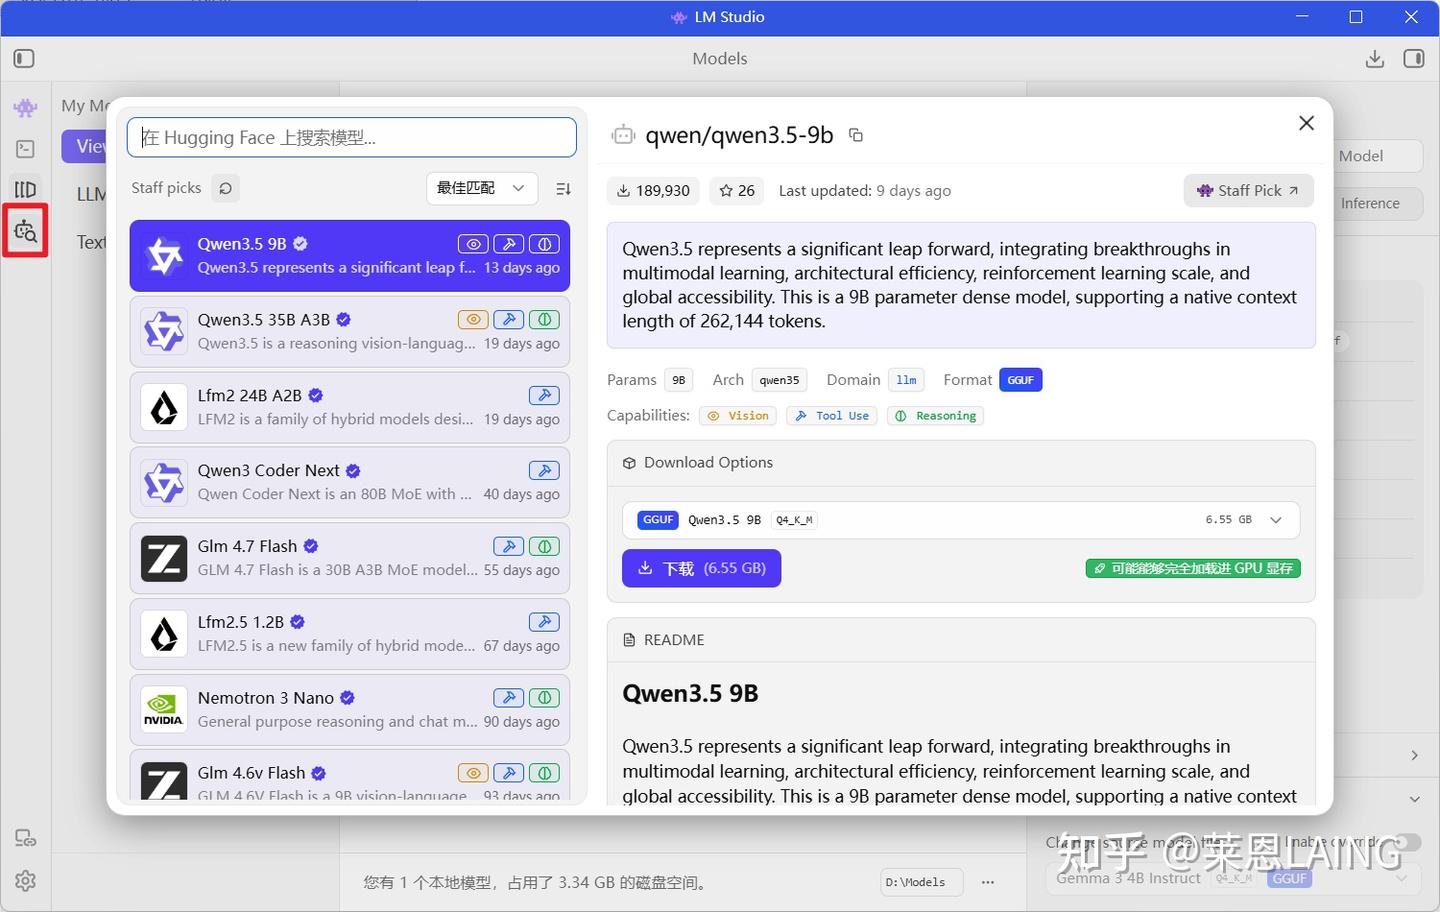Click the D:\Models directory button
1440x912 pixels.
pos(922,882)
